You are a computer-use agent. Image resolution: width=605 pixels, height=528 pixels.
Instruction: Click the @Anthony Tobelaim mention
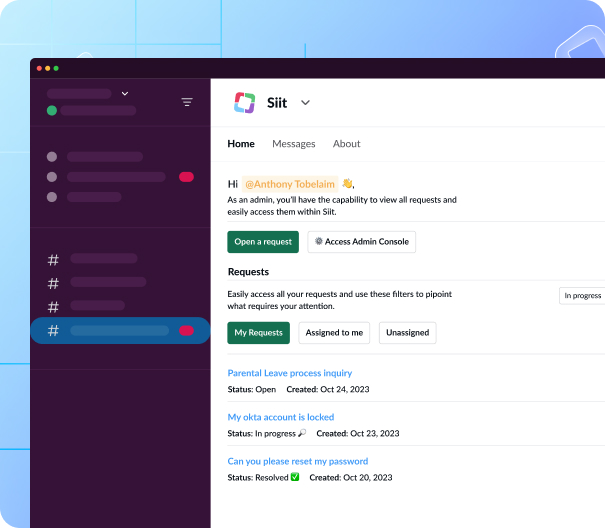pos(290,184)
